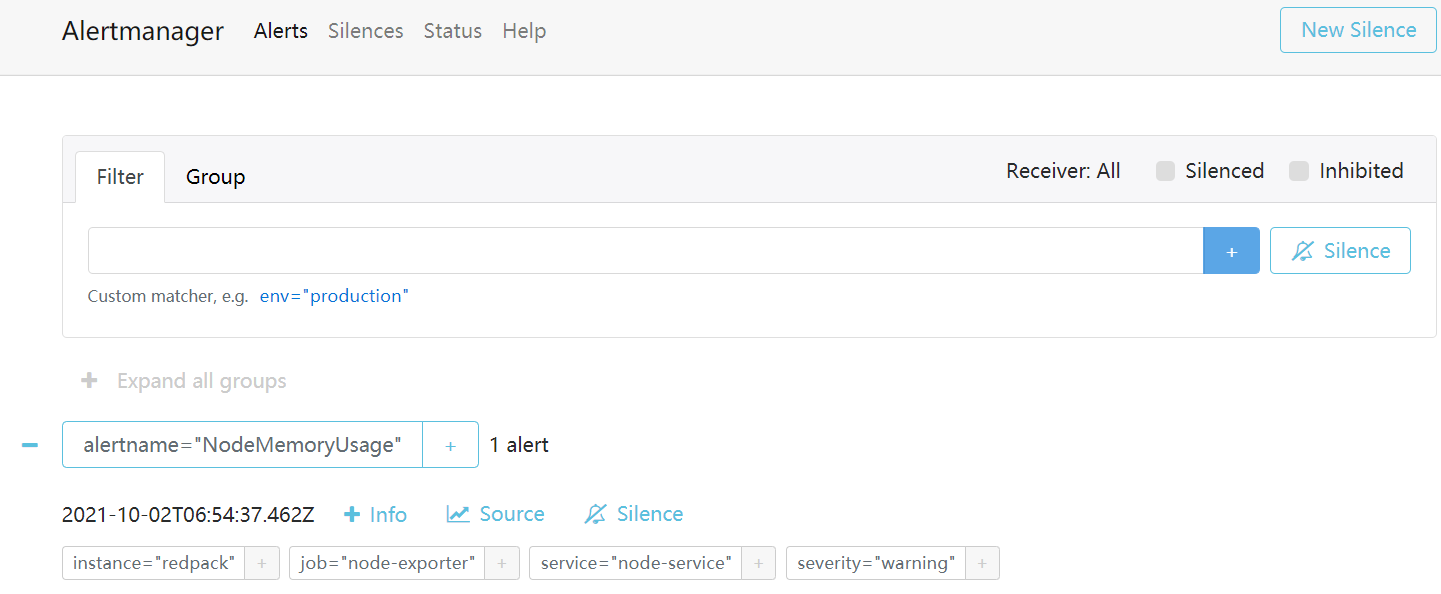Switch to the Group tab
This screenshot has height=594, width=1441.
coord(215,176)
